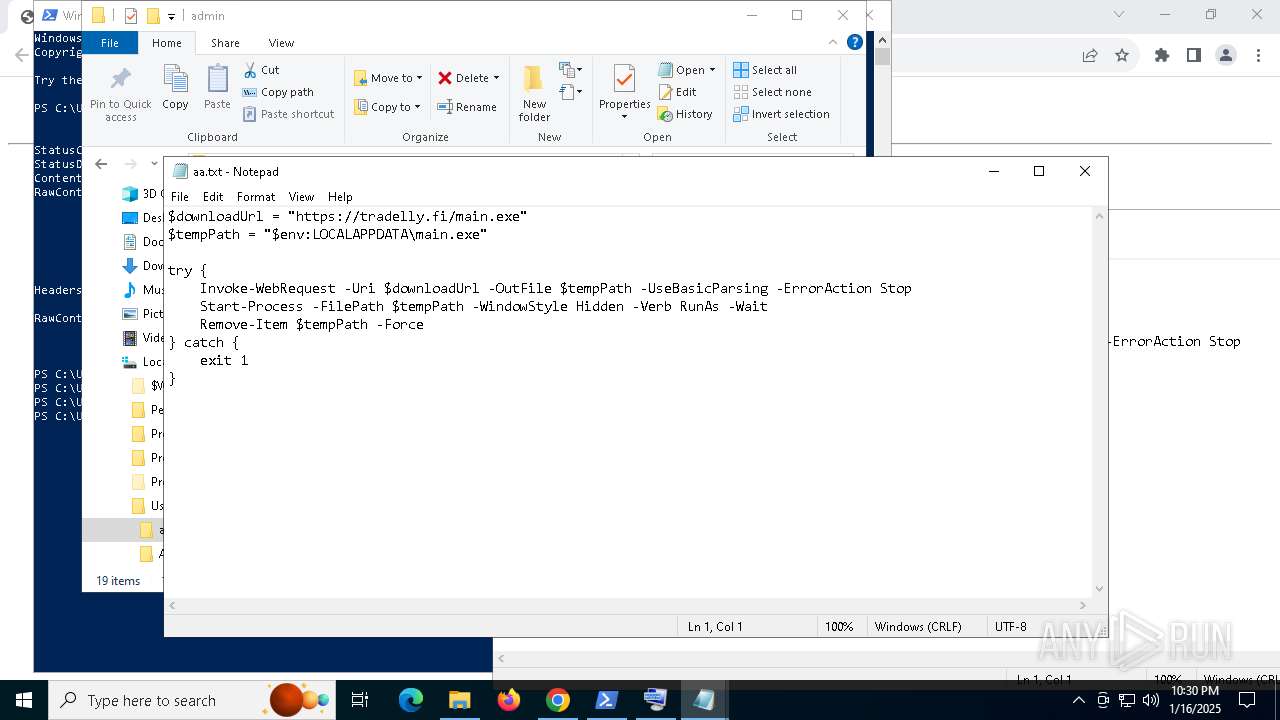Click the Paste icon in File Explorer ribbon

tap(217, 88)
